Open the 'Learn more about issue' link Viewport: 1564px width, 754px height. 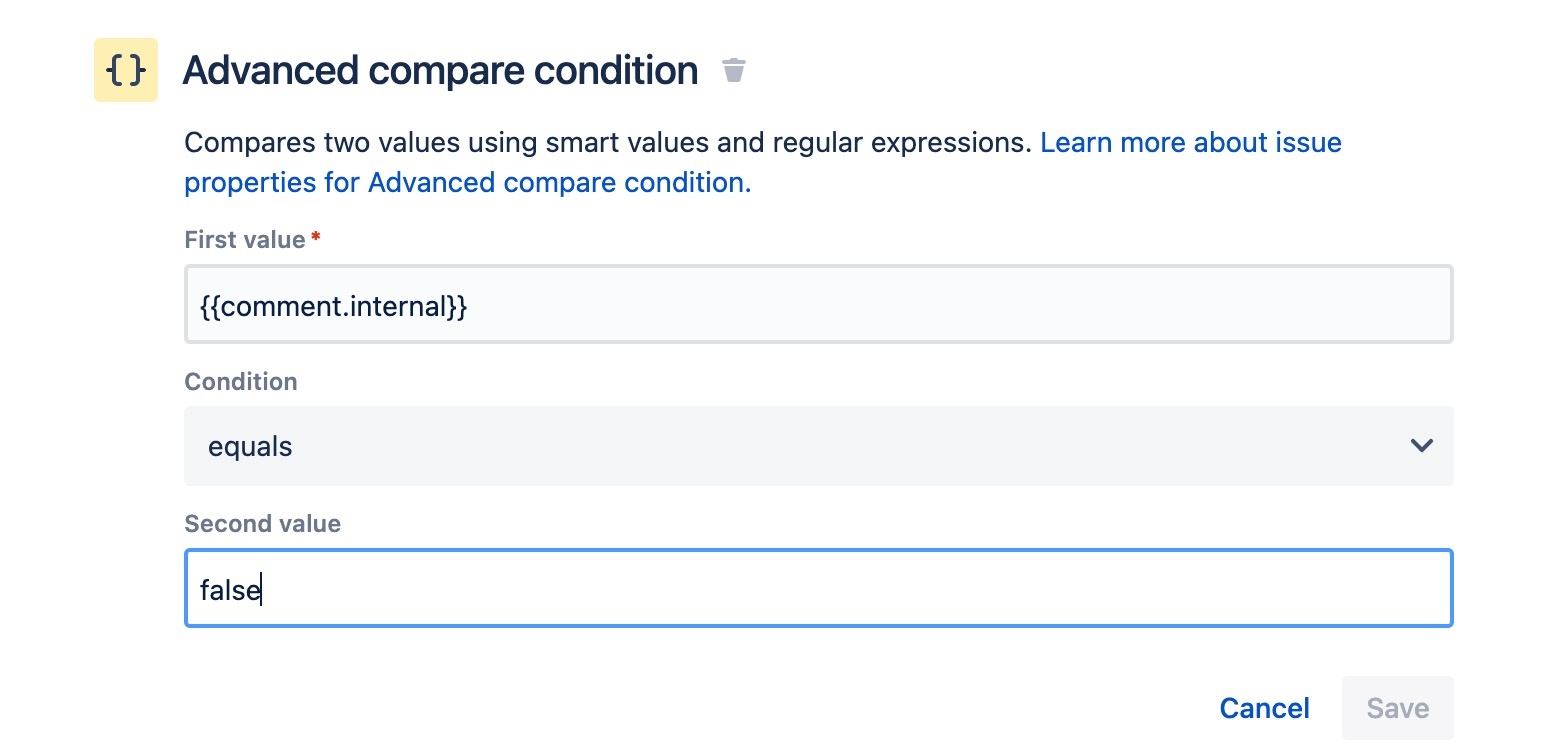tap(1190, 143)
